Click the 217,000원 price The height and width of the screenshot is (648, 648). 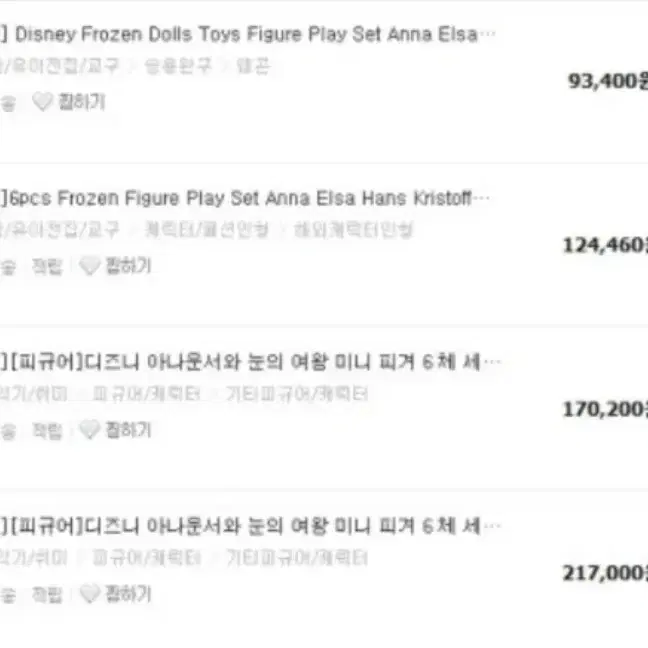click(x=605, y=573)
